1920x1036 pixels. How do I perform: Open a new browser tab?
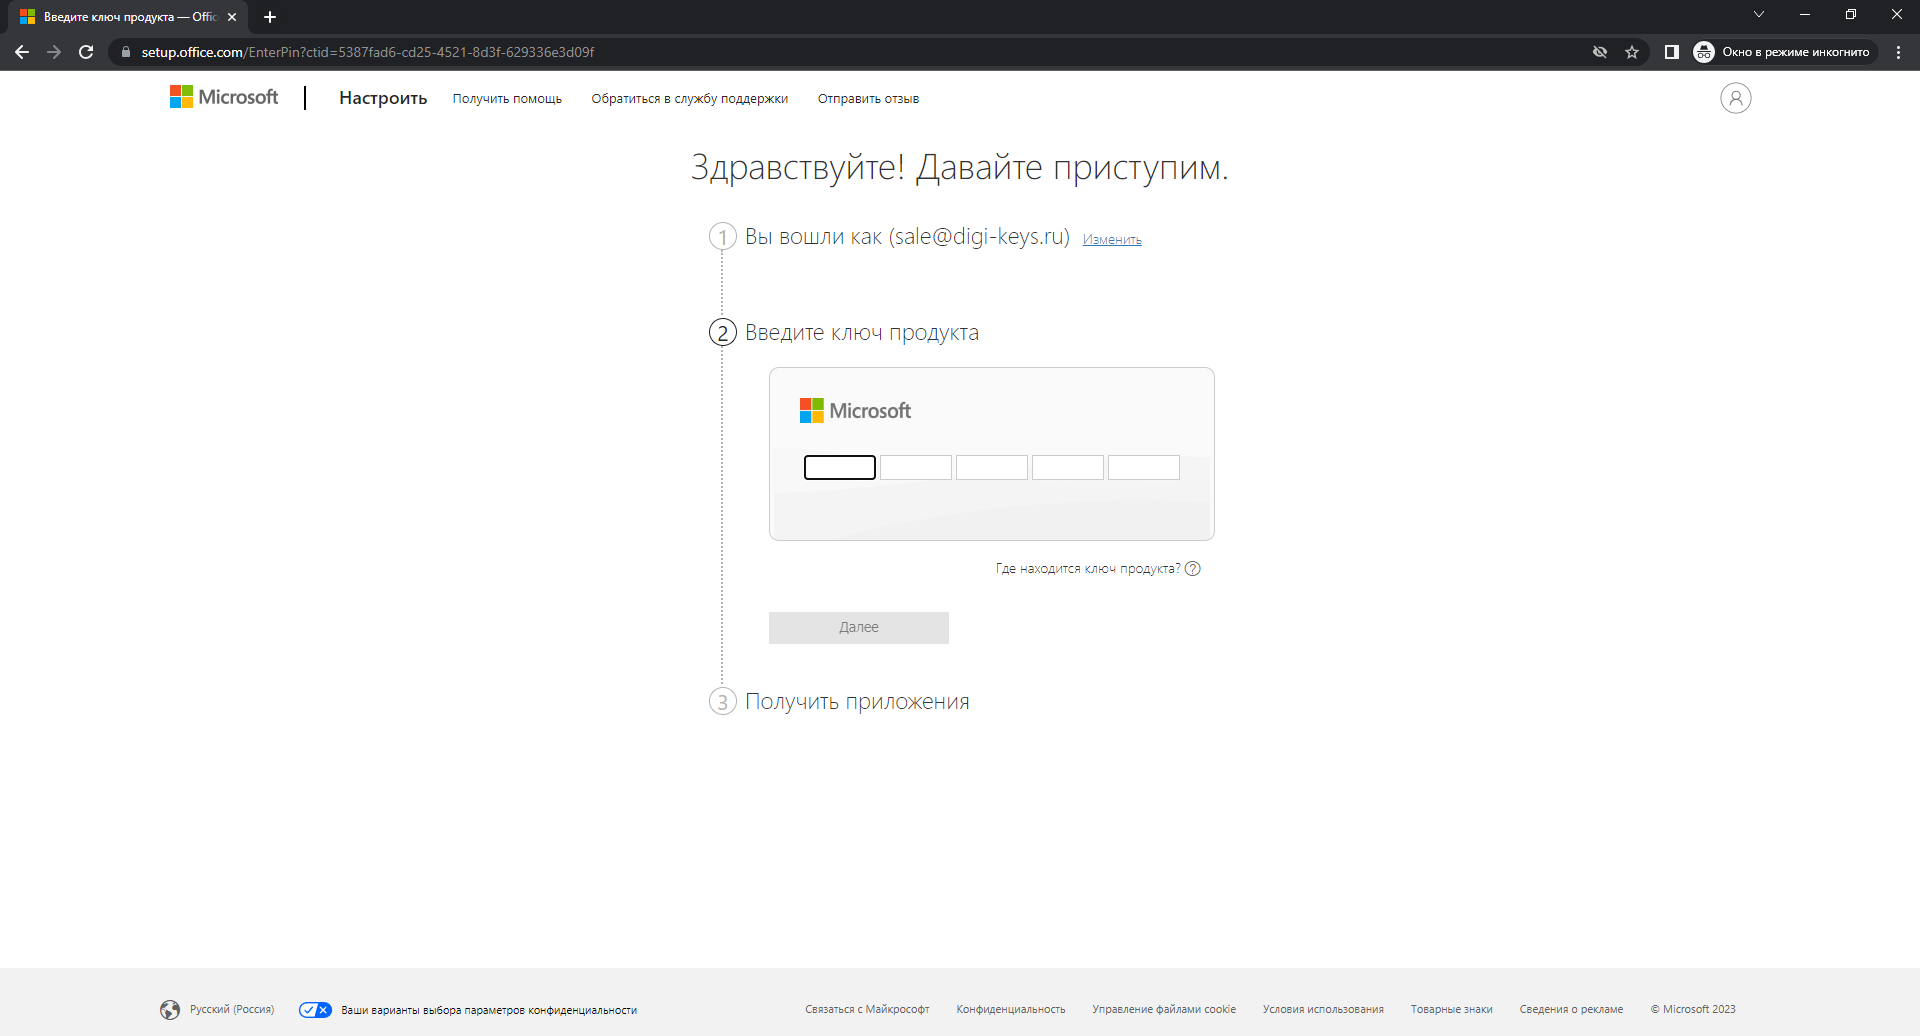270,17
